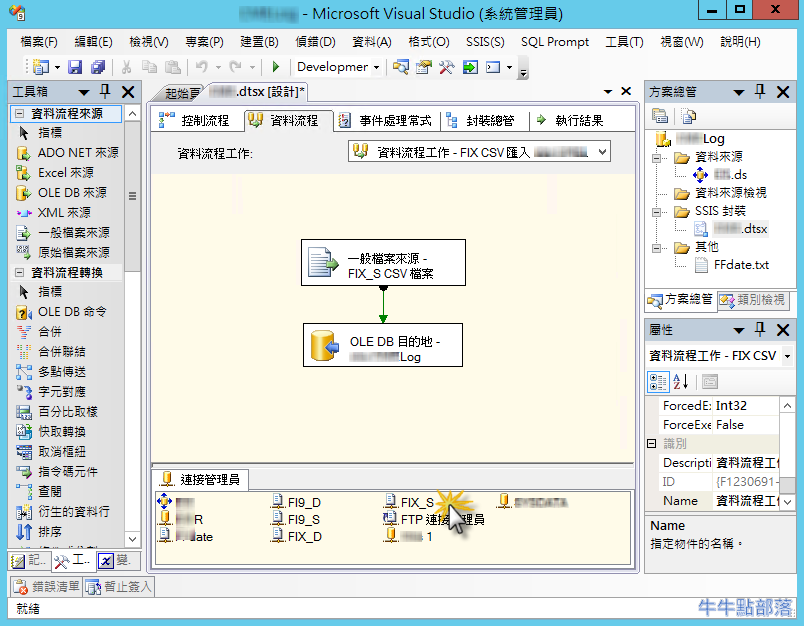804x626 pixels.
Task: Collapse the SSIS 封裝 folder node
Action: 657,211
